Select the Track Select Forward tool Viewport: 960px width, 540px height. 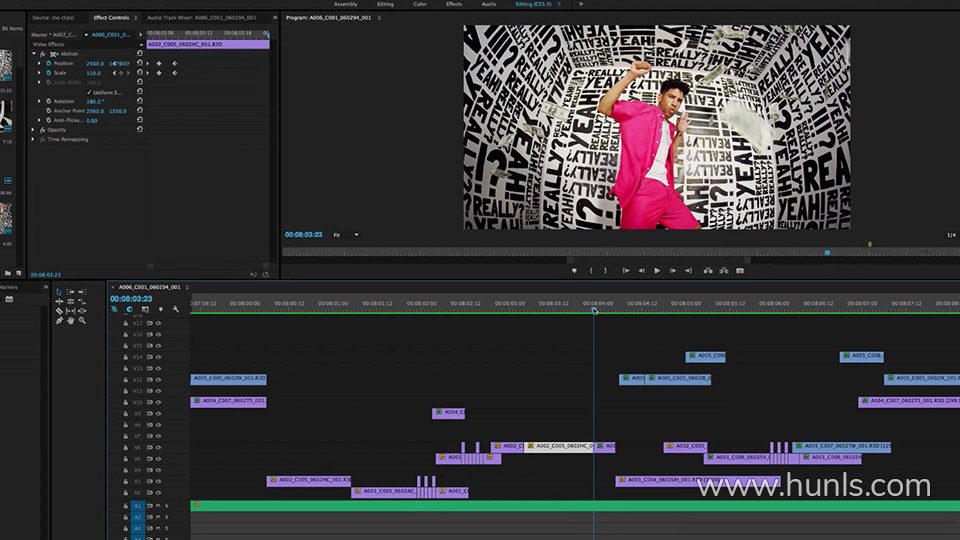pyautogui.click(x=70, y=292)
